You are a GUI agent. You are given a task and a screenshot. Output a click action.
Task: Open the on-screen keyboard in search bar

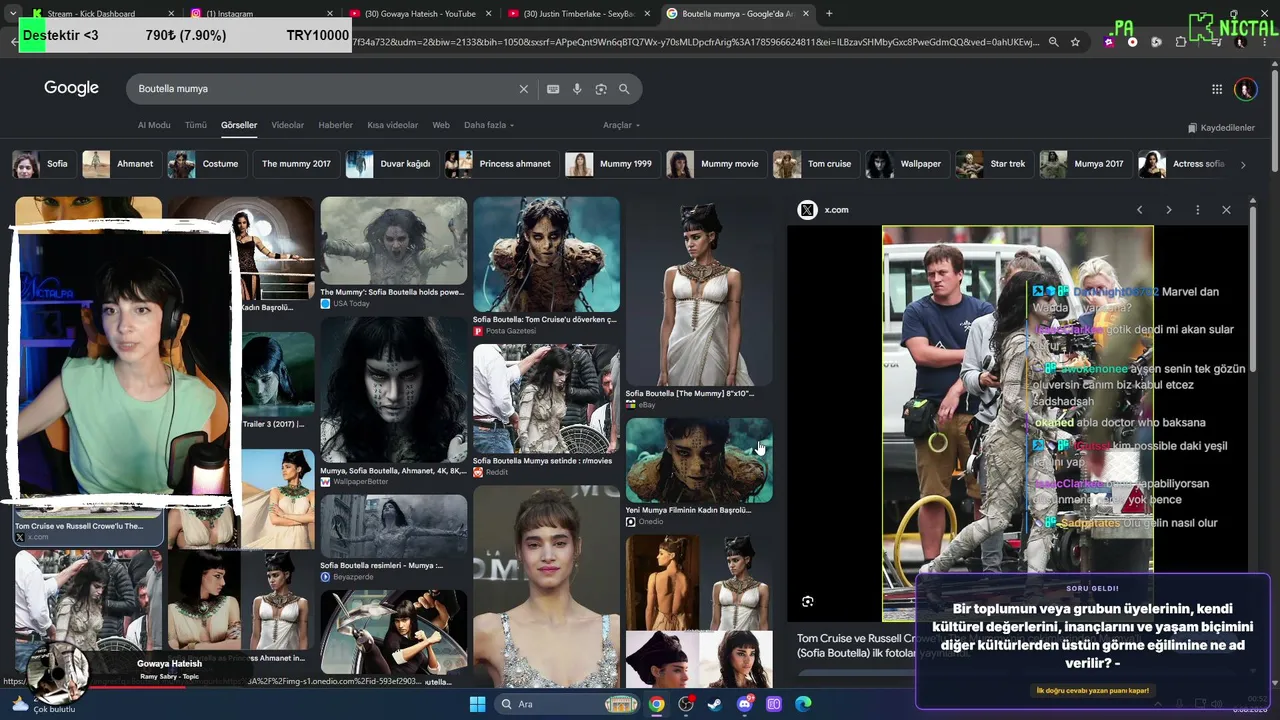pyautogui.click(x=553, y=89)
